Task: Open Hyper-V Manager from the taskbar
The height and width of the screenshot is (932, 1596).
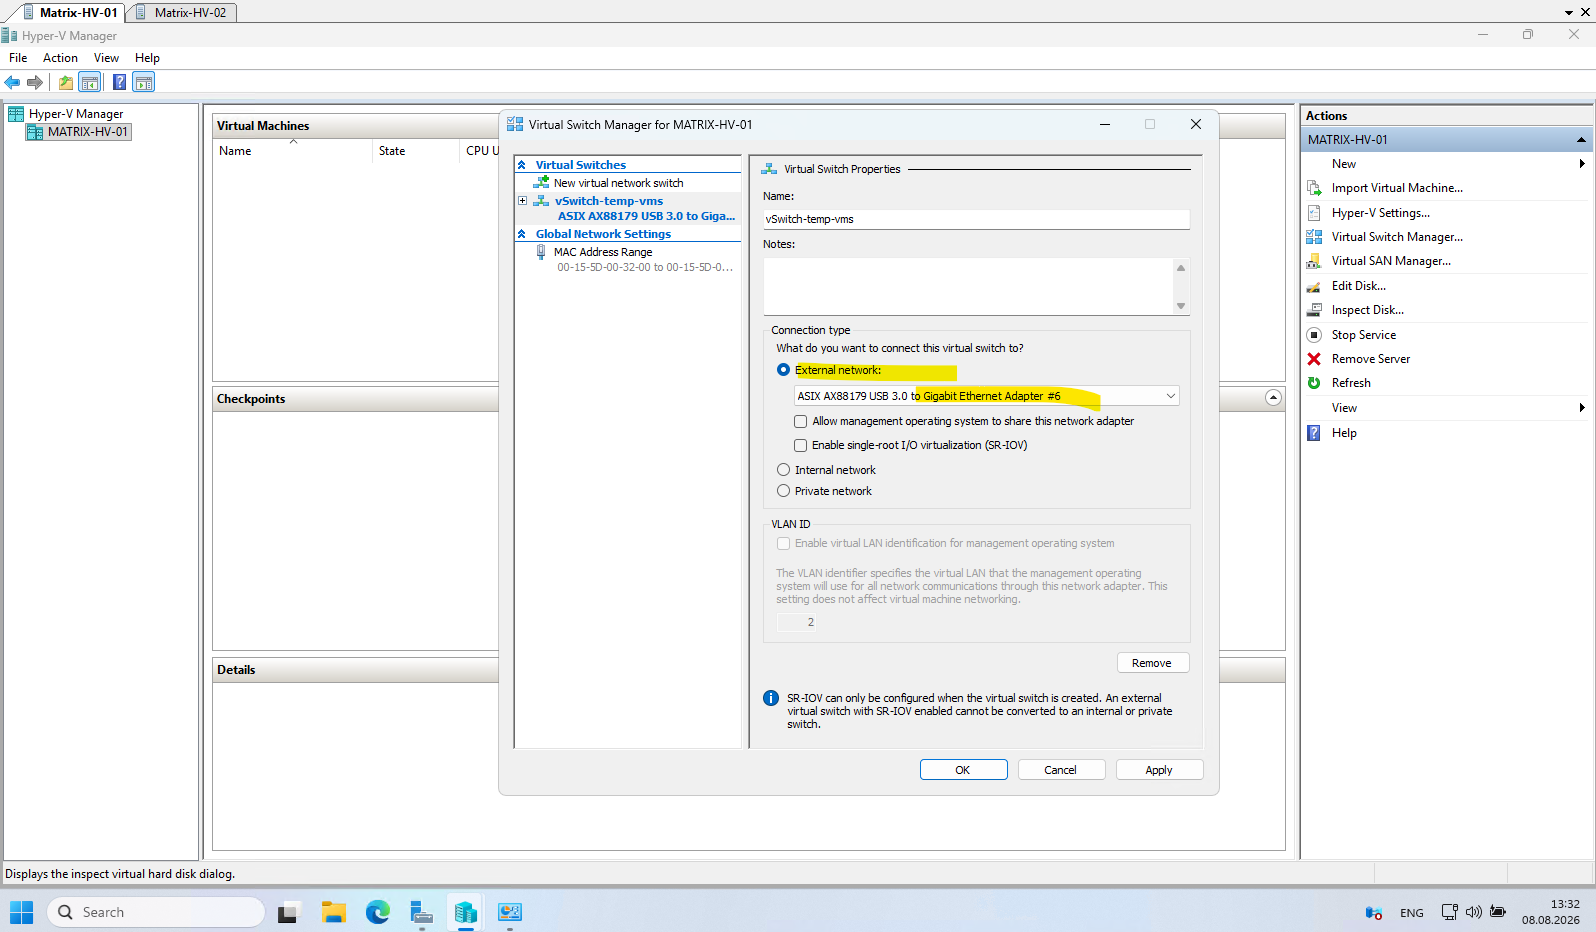Action: tap(465, 912)
